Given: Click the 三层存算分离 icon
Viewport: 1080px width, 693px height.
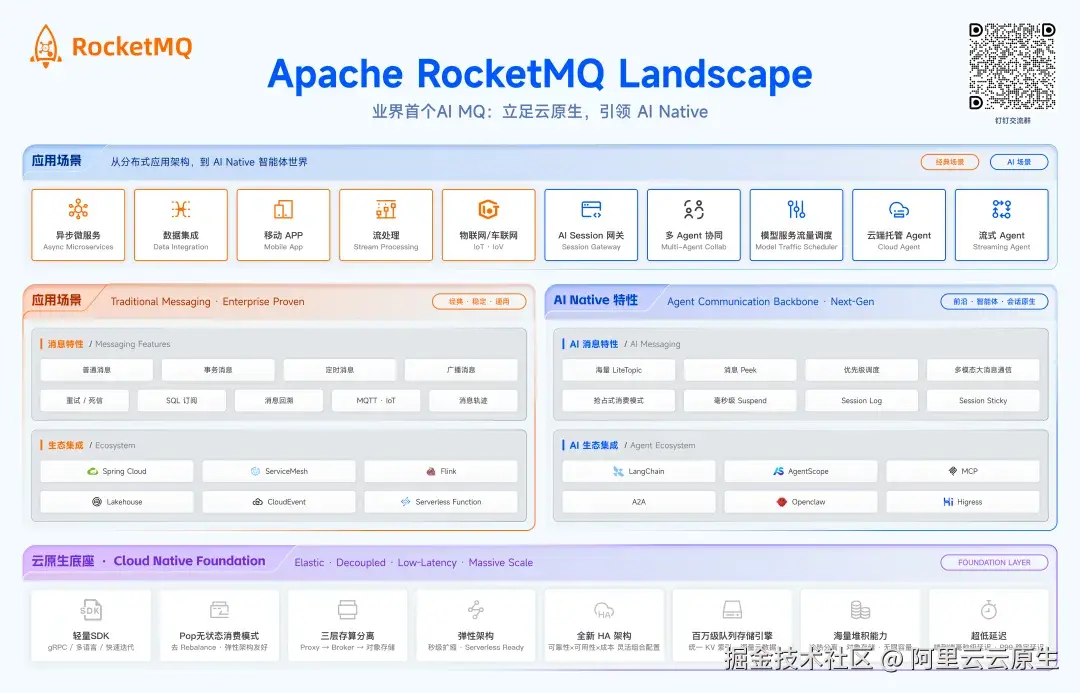Looking at the screenshot, I should click(347, 610).
